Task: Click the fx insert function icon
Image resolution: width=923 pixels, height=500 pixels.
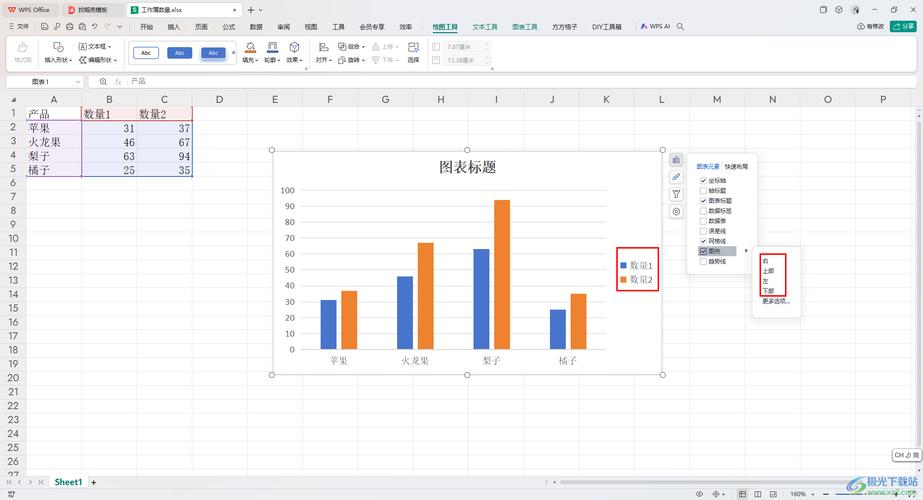Action: pos(118,82)
